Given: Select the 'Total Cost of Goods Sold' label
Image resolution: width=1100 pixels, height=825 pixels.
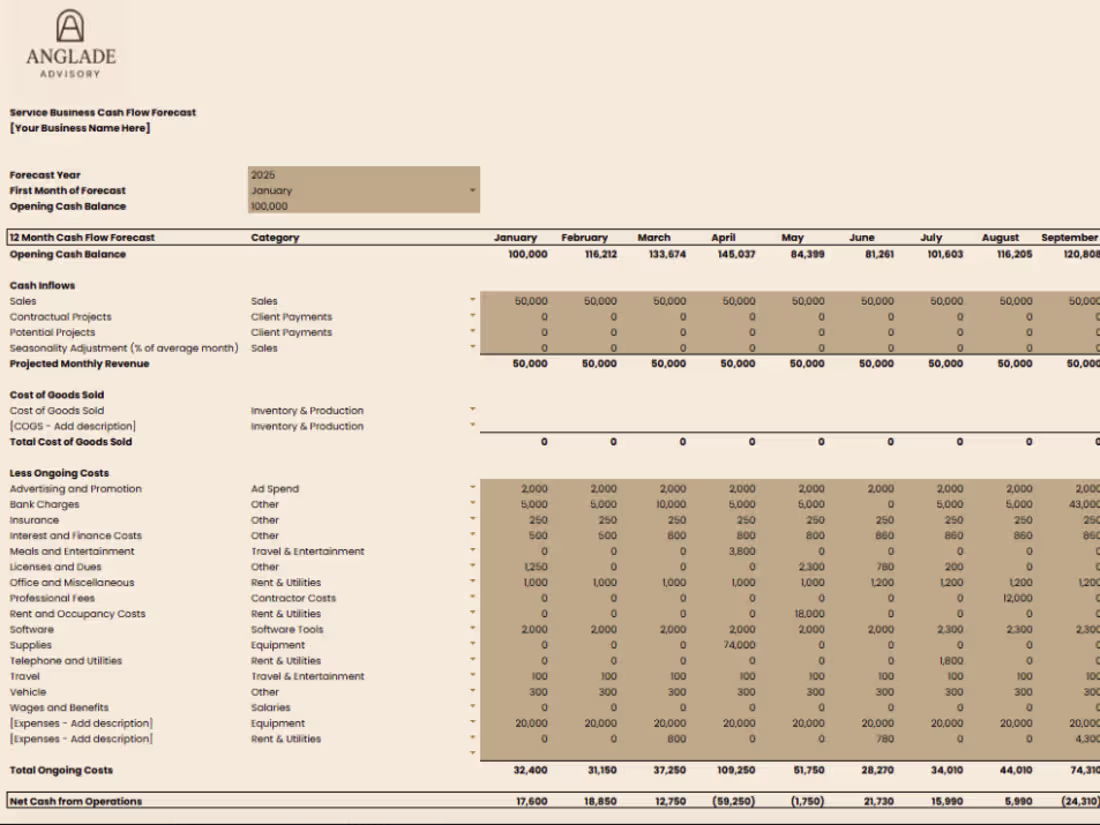Looking at the screenshot, I should pos(71,442).
